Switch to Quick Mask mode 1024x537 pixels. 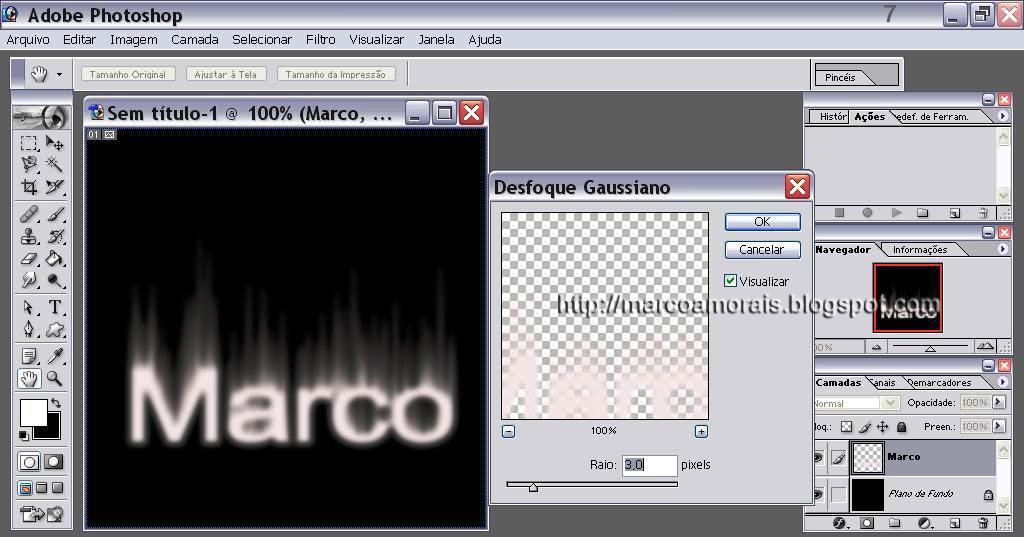(54, 463)
